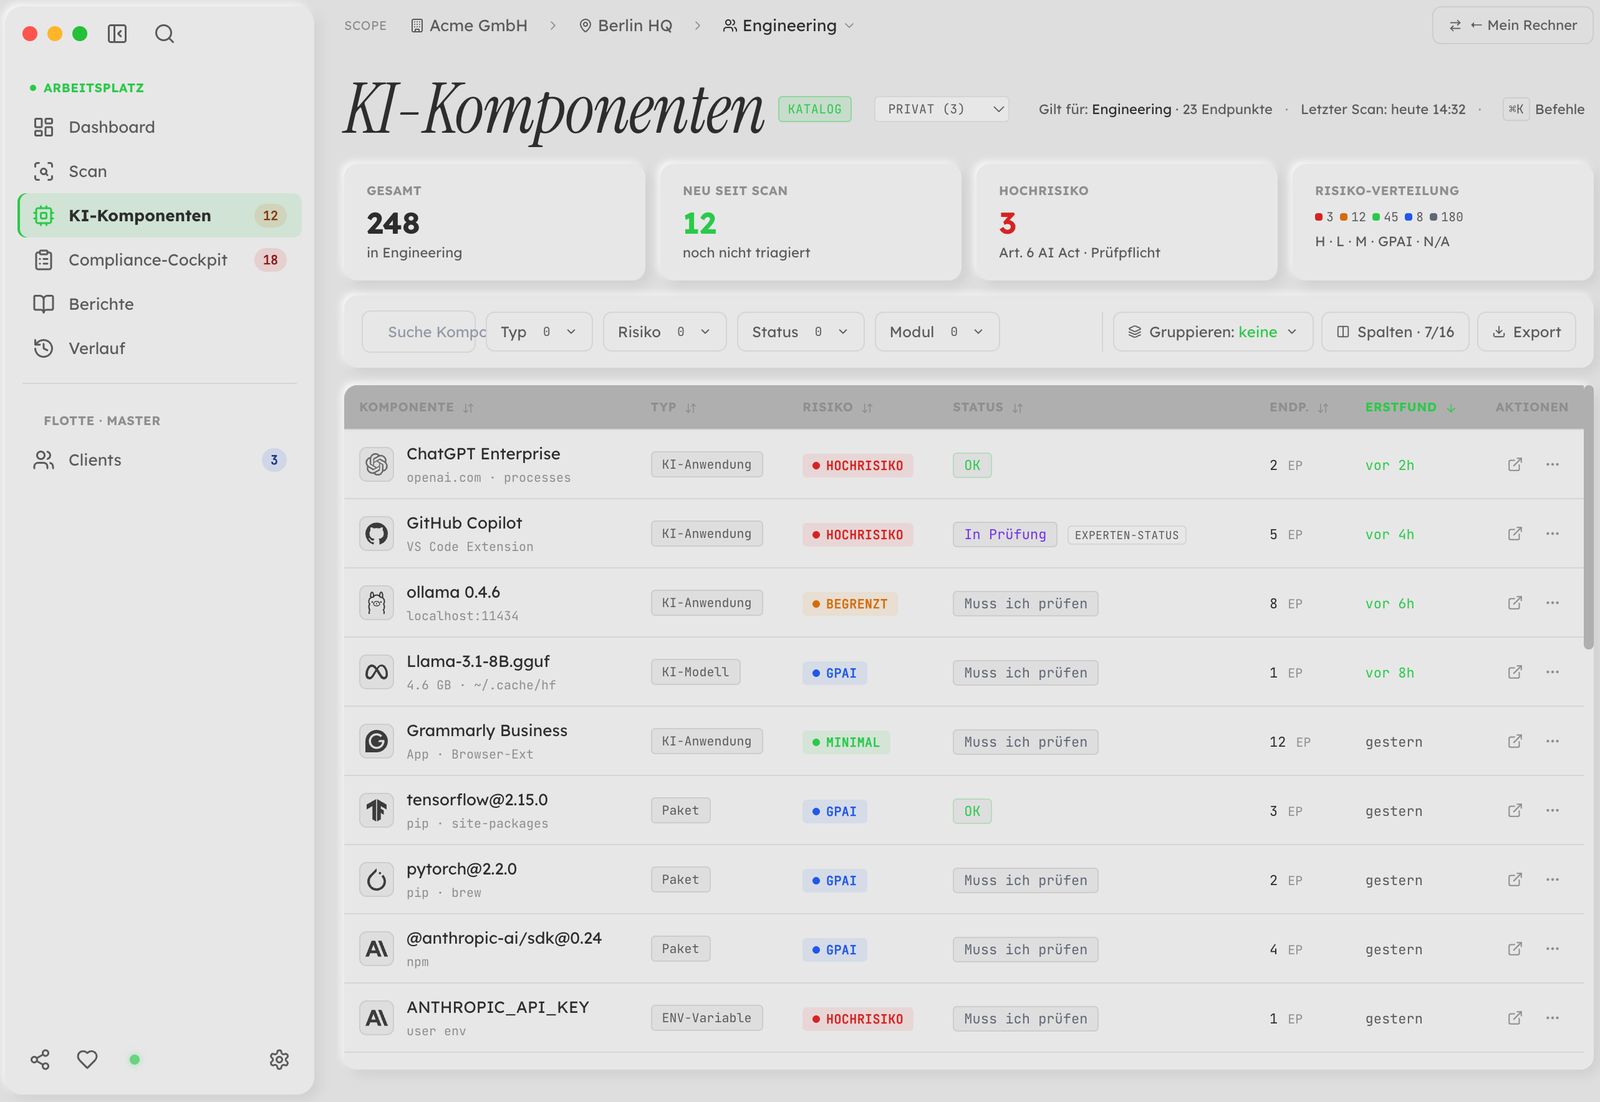The width and height of the screenshot is (1600, 1102).
Task: Open tensorflow@2.15.0 external link icon
Action: pos(1515,810)
